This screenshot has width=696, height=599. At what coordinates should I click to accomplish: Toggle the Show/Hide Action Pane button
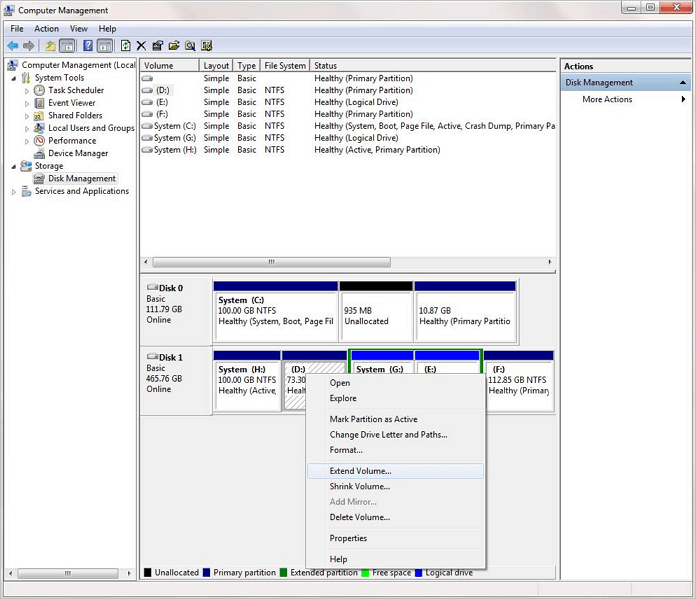click(104, 46)
